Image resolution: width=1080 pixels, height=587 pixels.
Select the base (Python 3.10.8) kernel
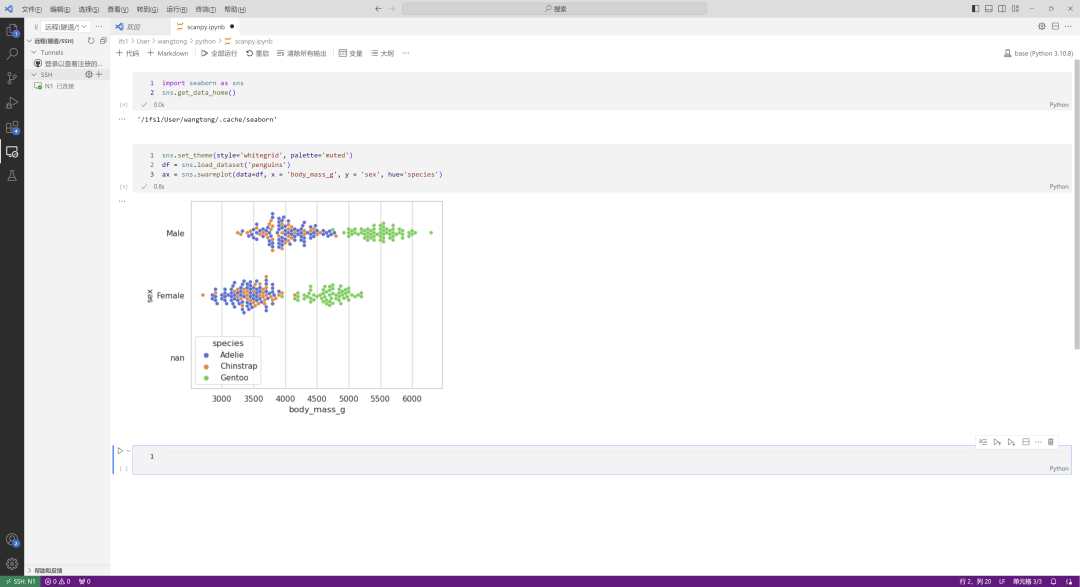pos(1038,53)
